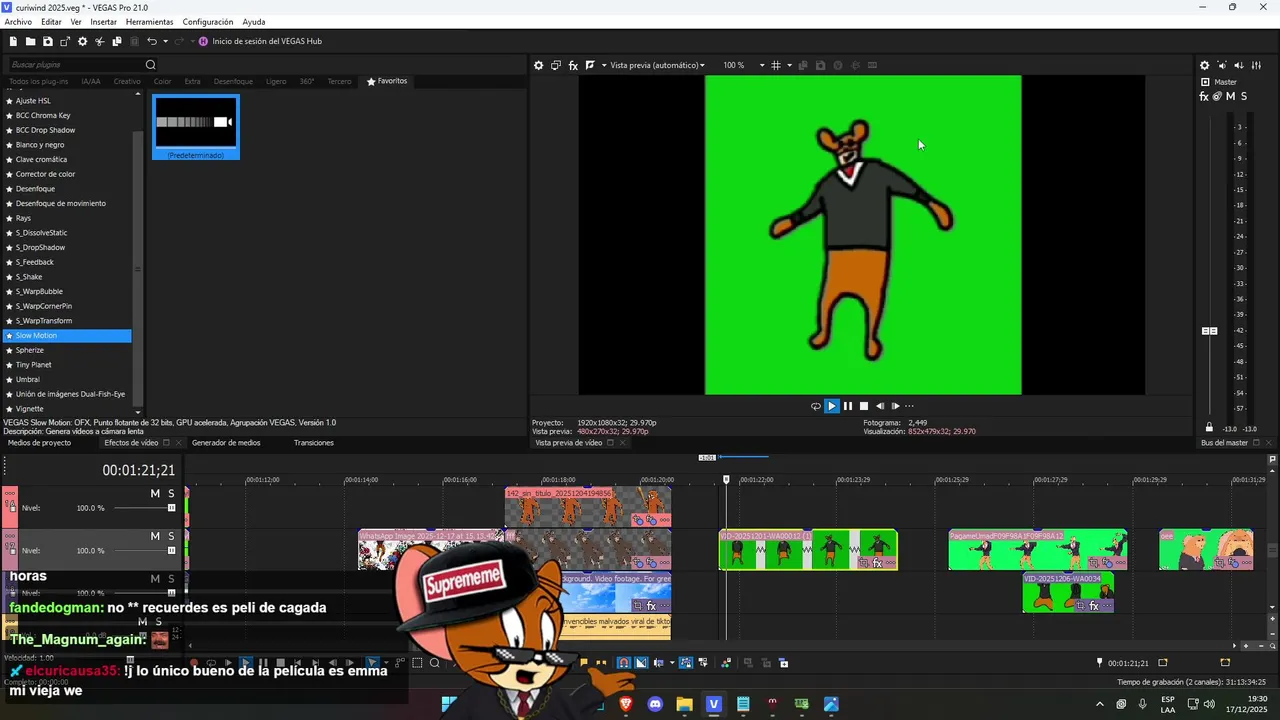Open the Archivo menu
The height and width of the screenshot is (720, 1280).
(x=18, y=22)
